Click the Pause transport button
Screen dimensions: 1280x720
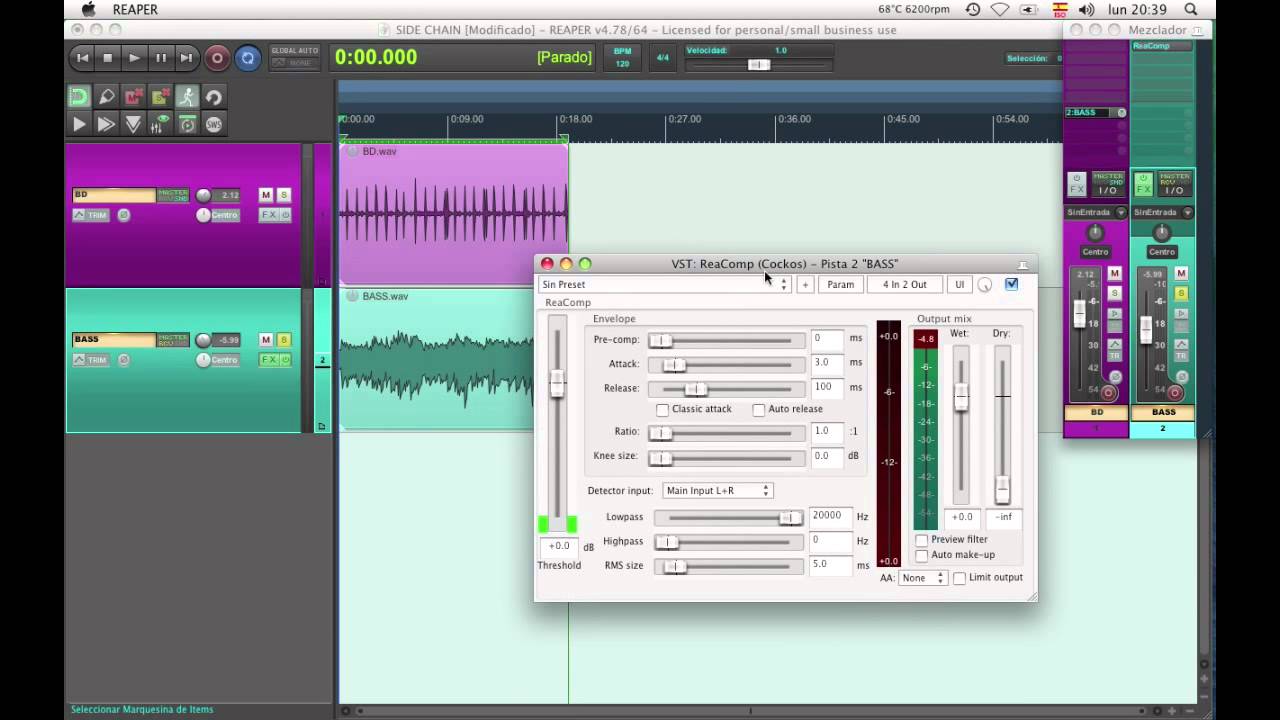coord(160,58)
